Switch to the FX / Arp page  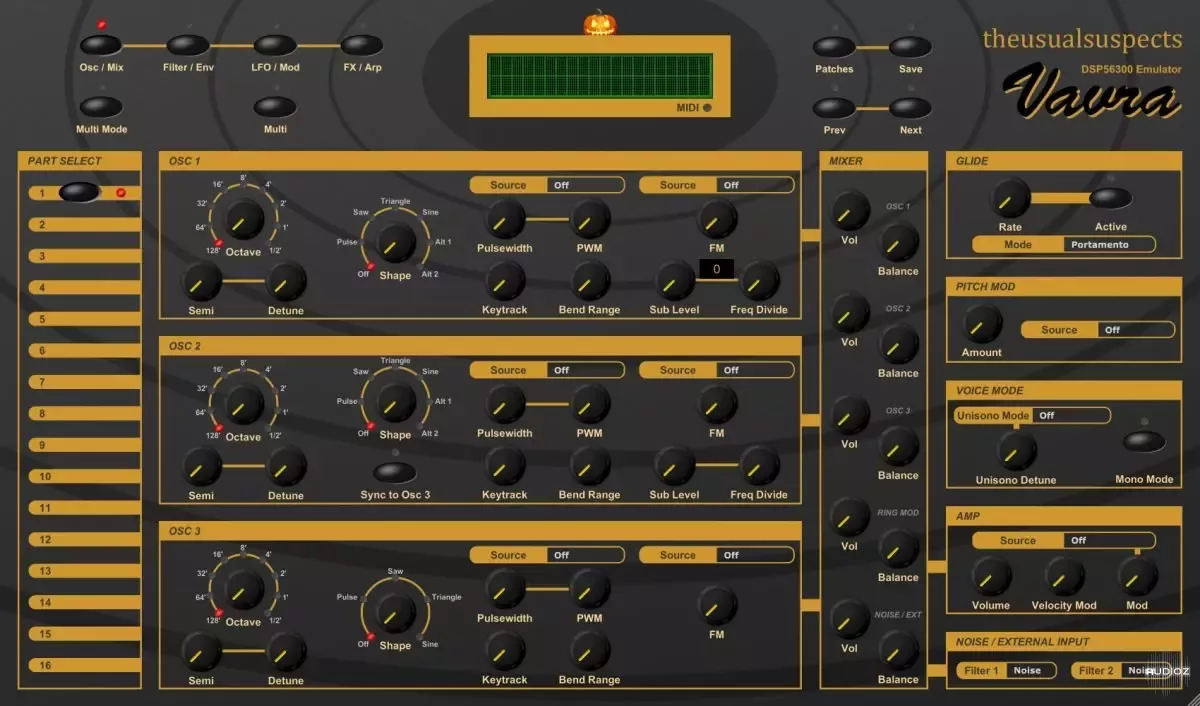362,45
